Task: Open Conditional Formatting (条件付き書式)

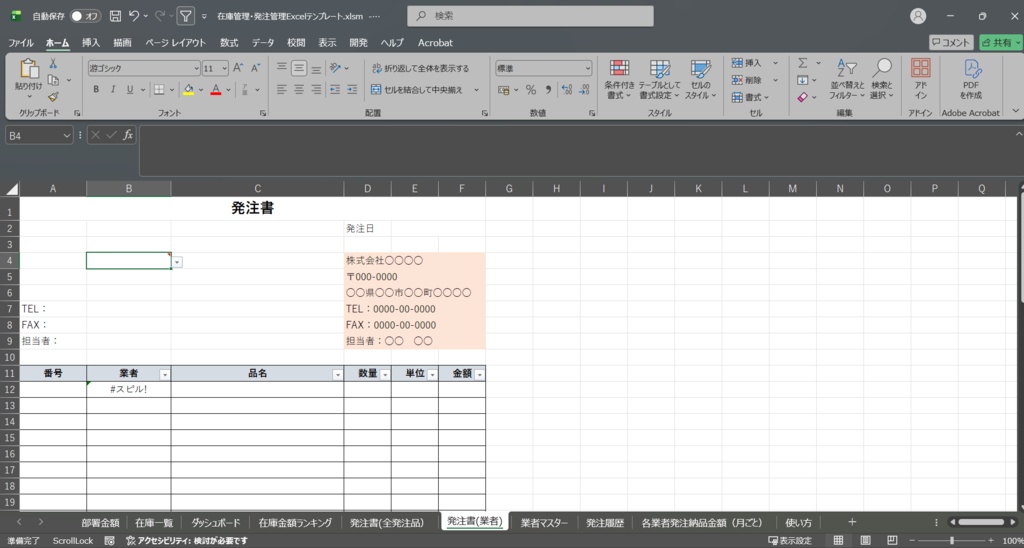Action: [x=619, y=80]
